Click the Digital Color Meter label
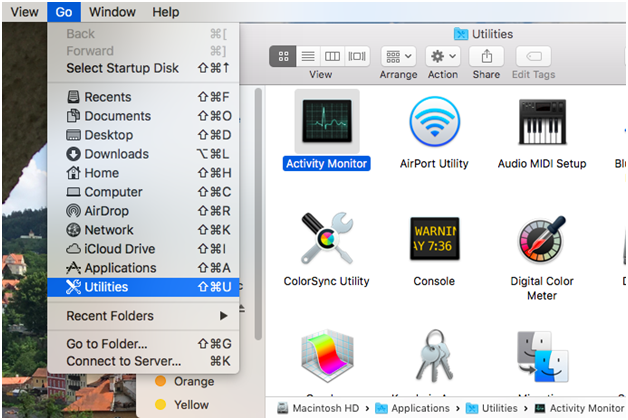 point(542,288)
